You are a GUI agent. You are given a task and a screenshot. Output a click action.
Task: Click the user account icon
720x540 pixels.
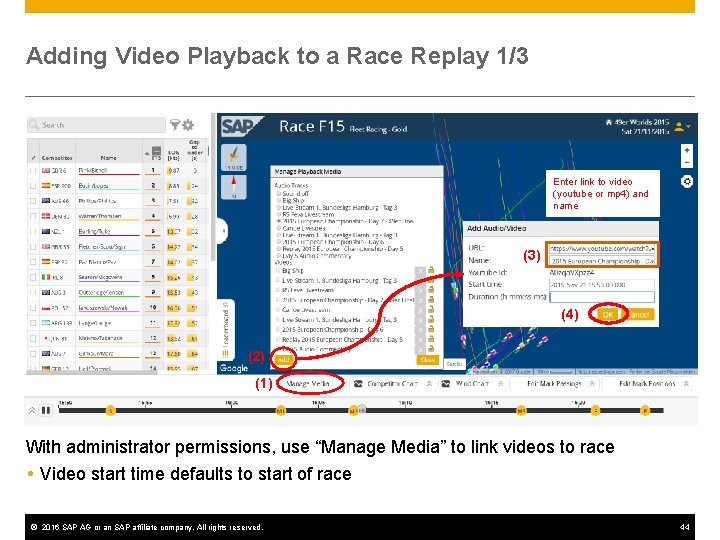click(x=679, y=126)
